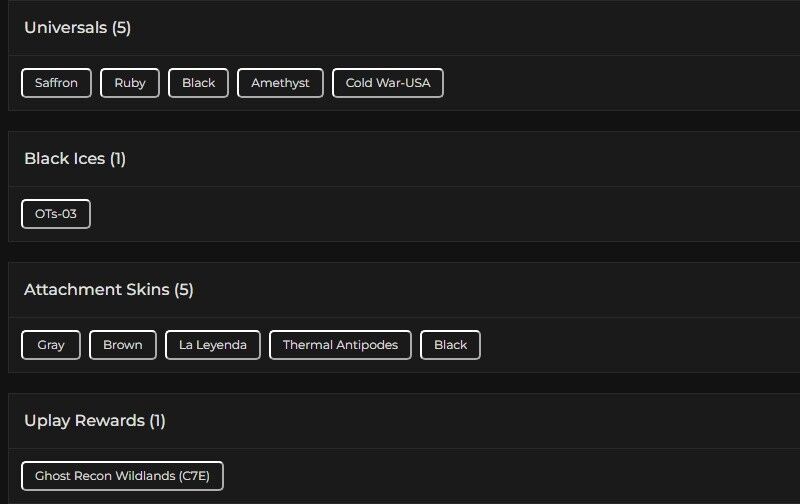Expand the Uplay Rewards section header

tap(84, 421)
